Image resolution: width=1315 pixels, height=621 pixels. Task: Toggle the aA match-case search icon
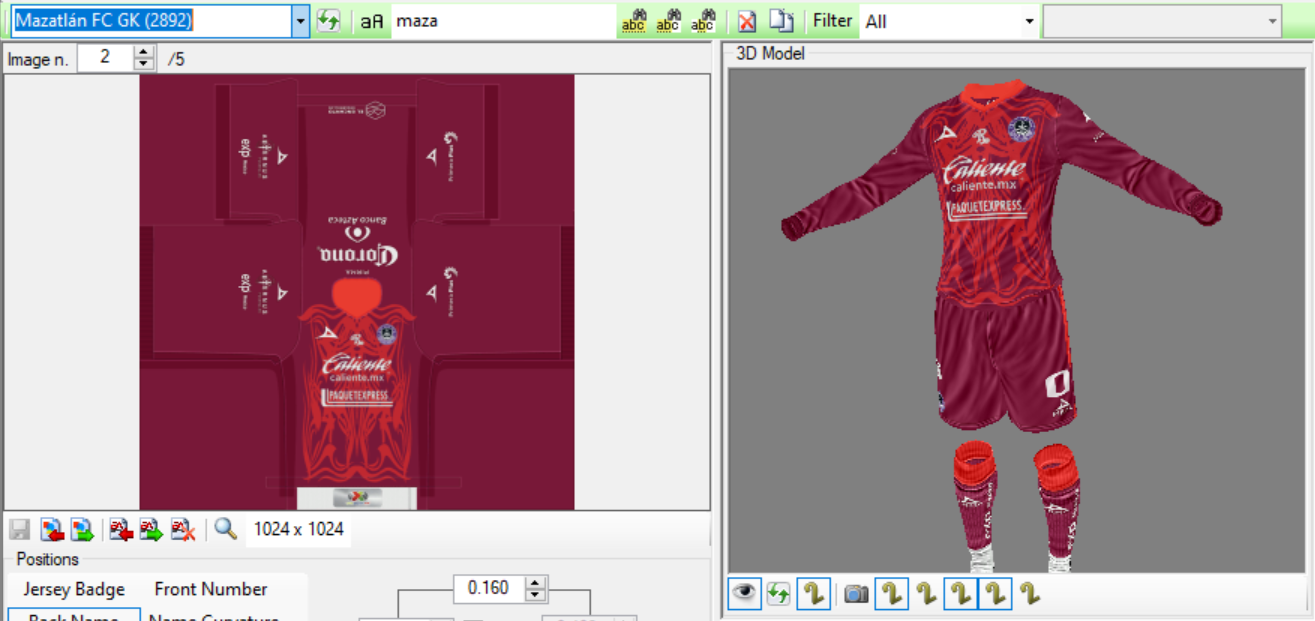371,21
